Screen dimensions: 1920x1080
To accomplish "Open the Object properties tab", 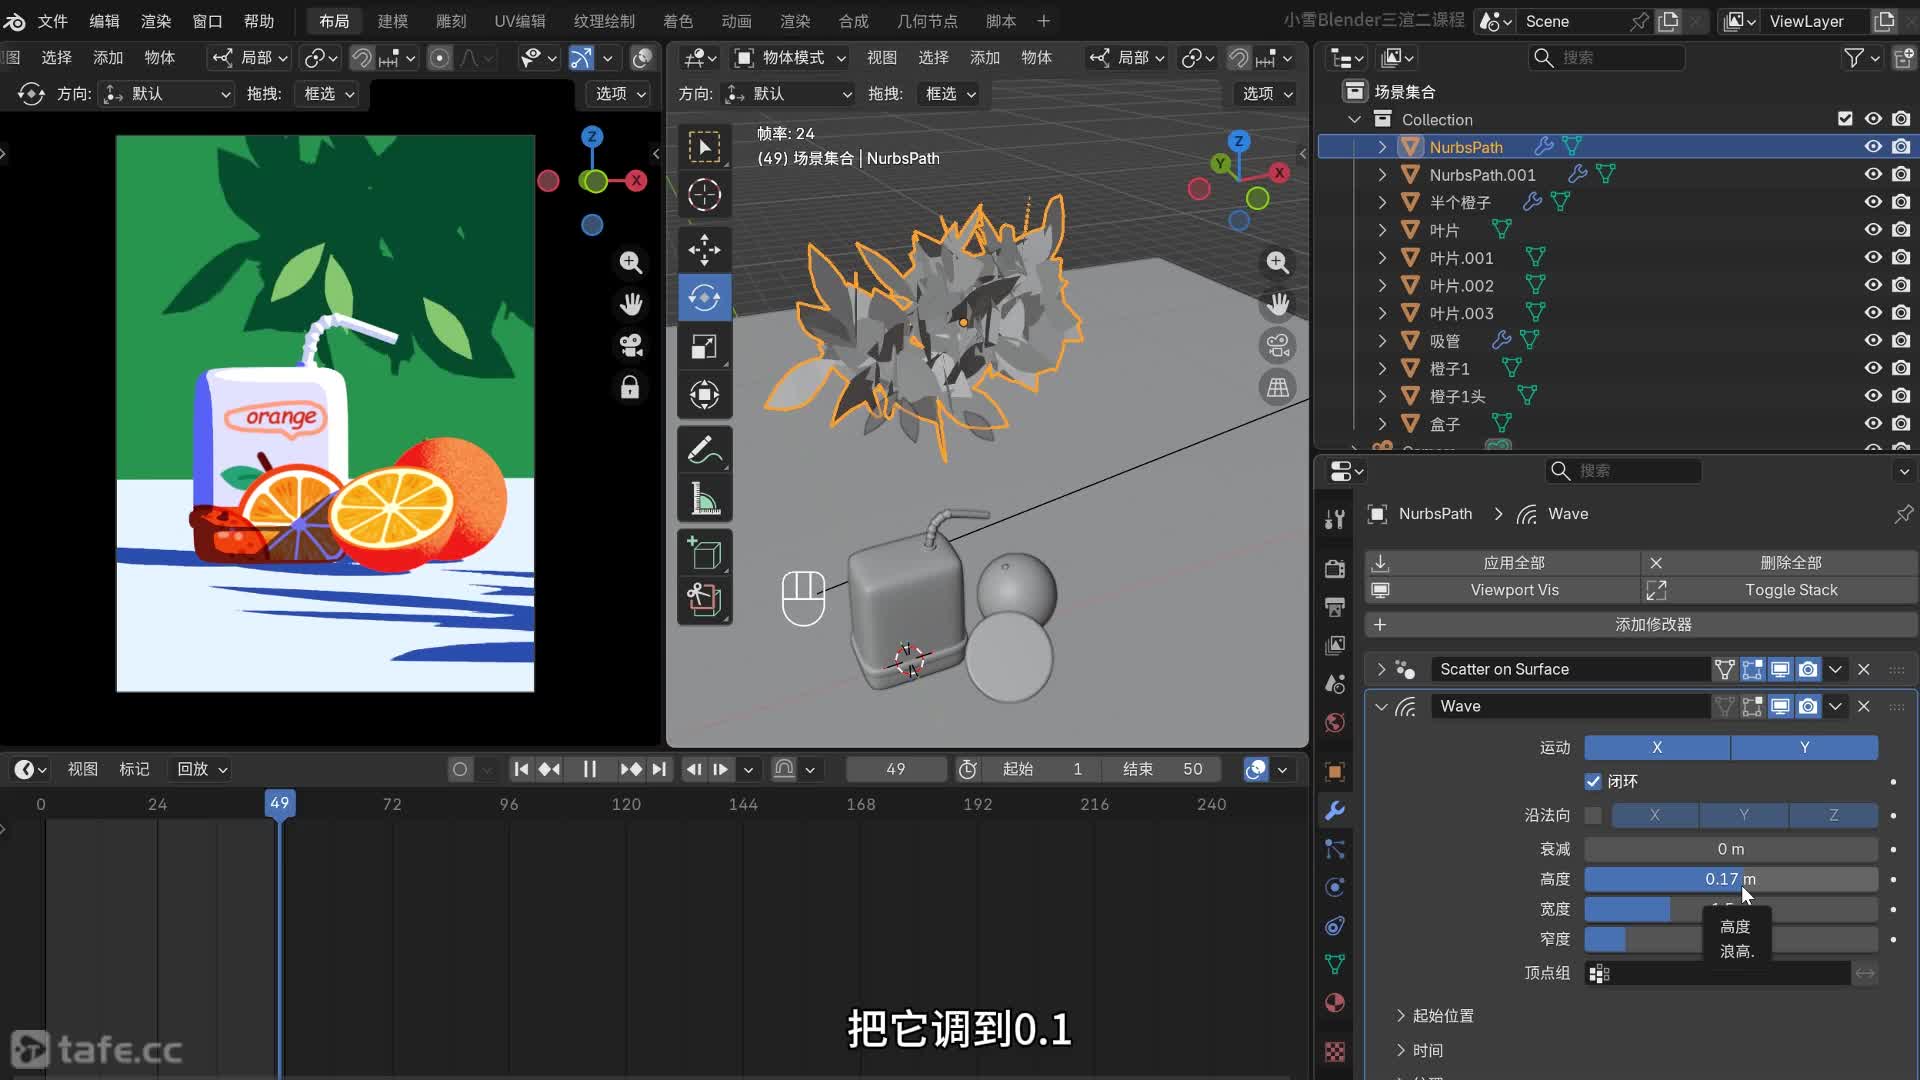I will (1335, 772).
